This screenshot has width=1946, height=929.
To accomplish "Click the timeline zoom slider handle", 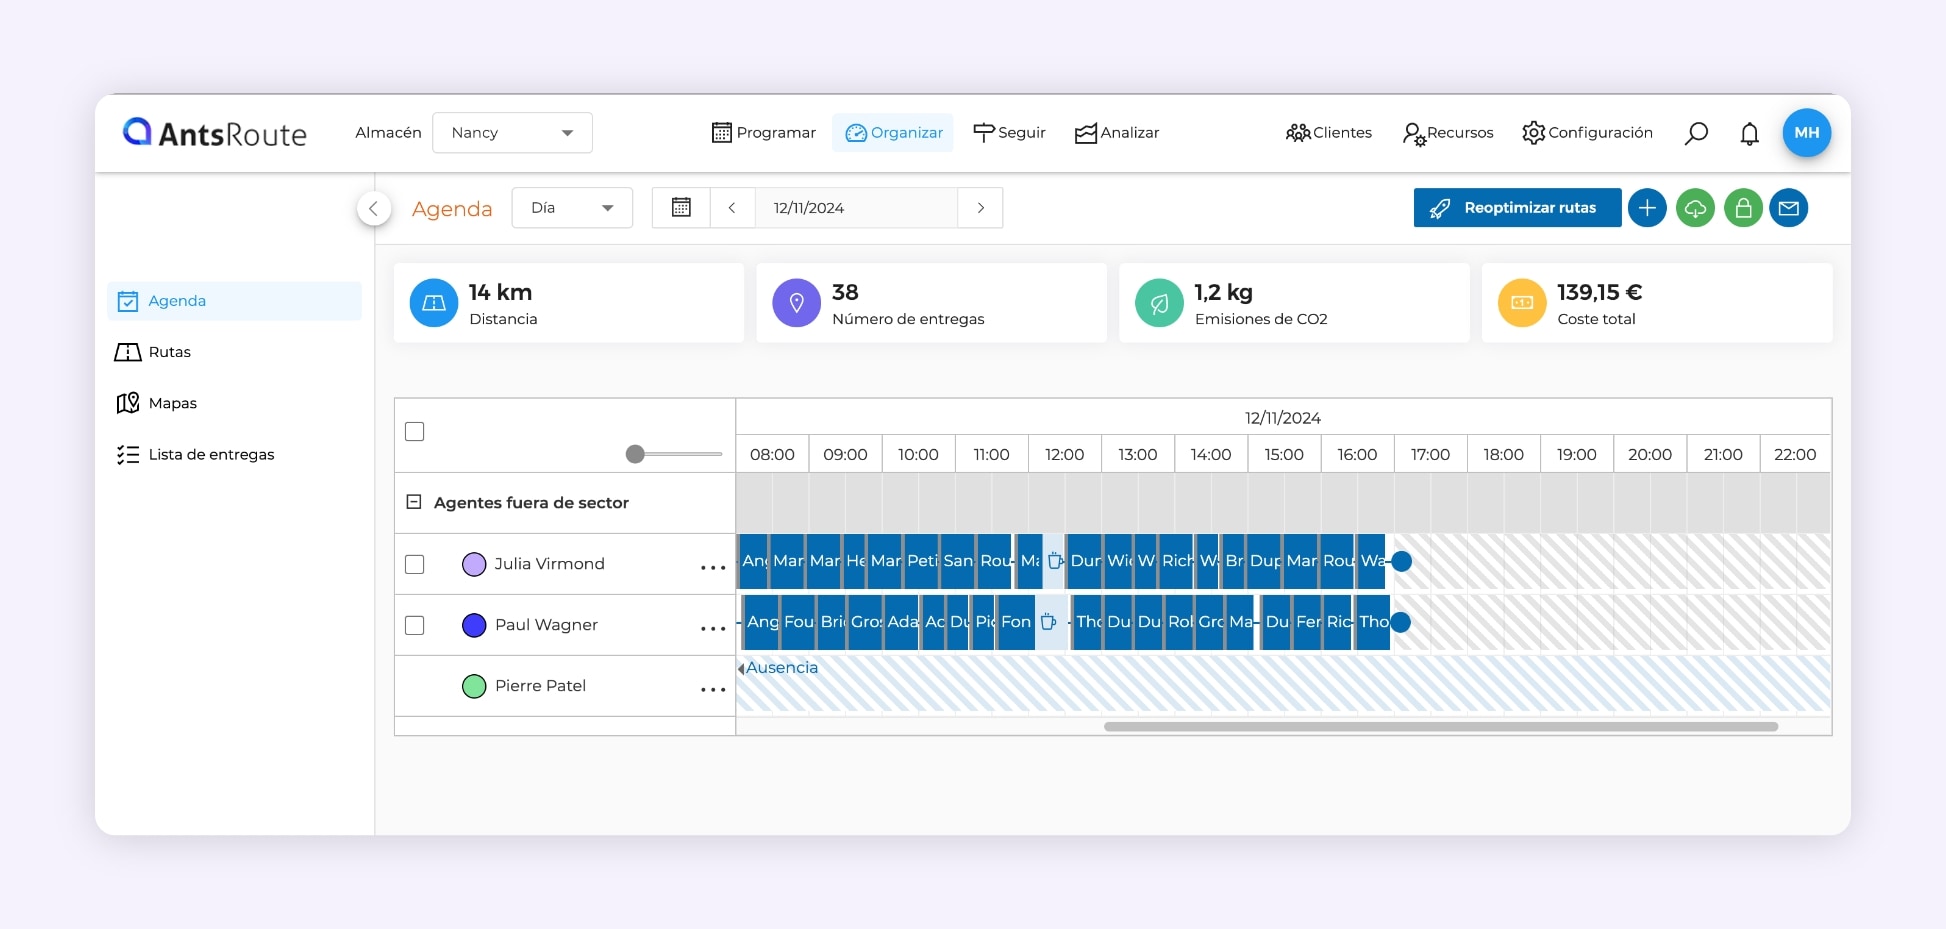I will [635, 454].
